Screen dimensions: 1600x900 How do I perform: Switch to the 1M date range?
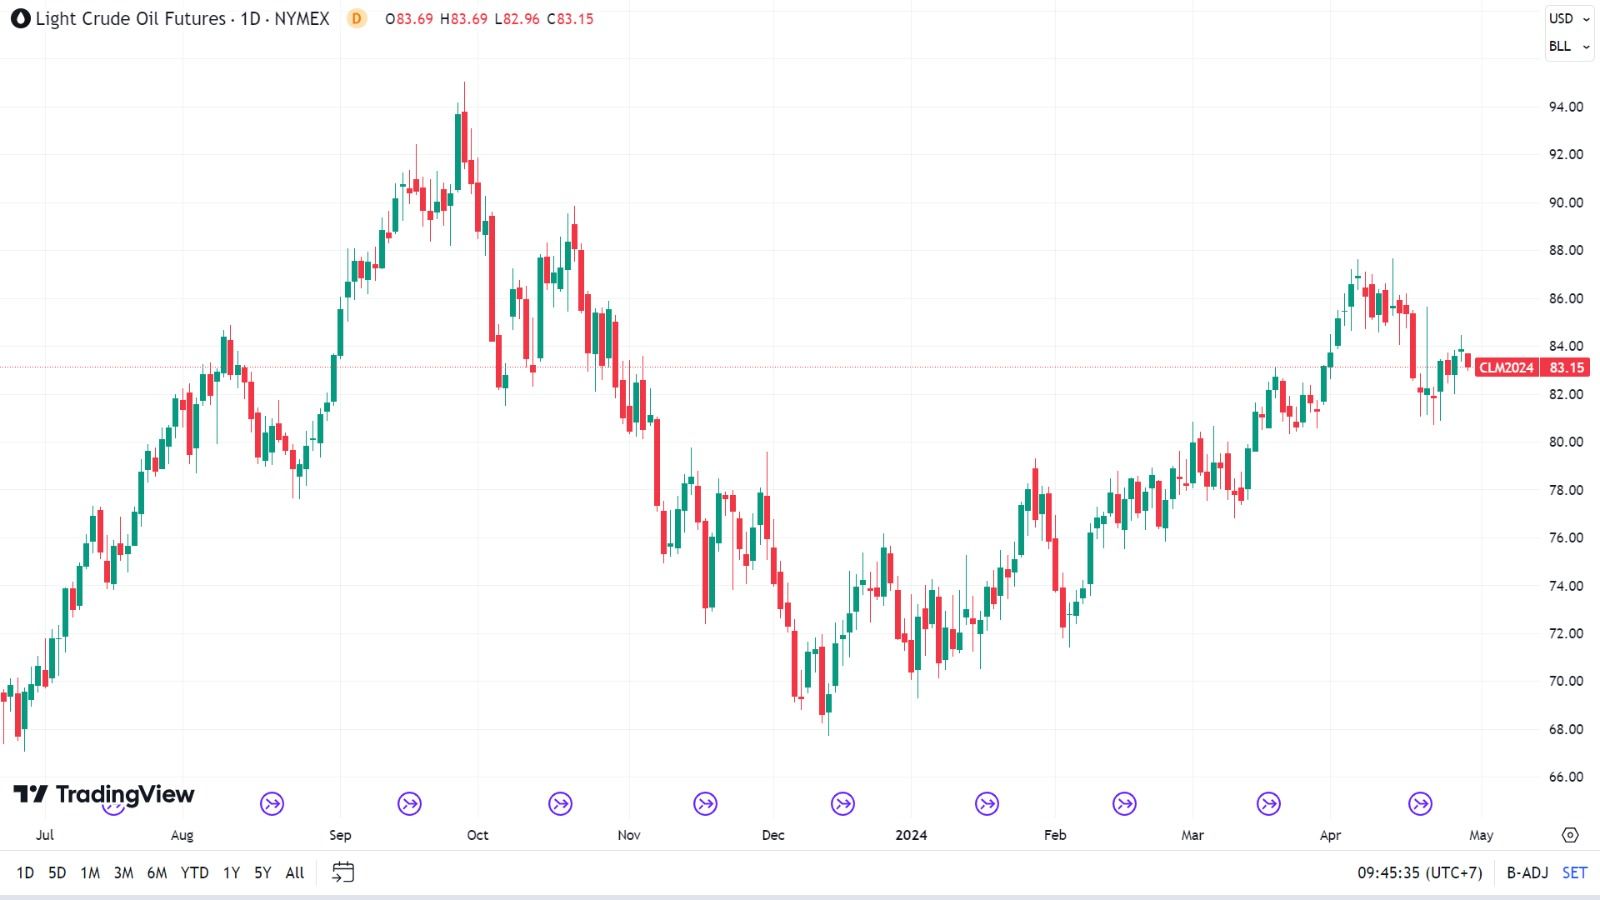[x=90, y=873]
